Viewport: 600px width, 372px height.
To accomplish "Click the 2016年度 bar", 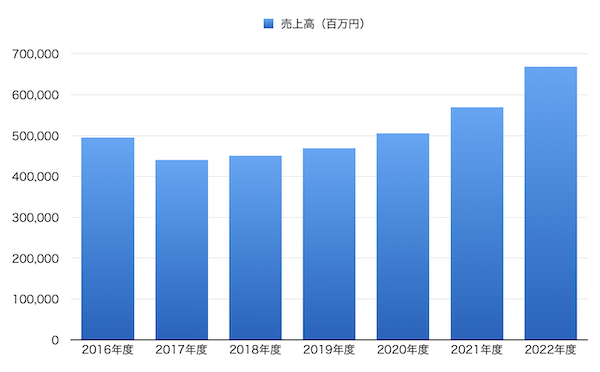I will [x=108, y=238].
